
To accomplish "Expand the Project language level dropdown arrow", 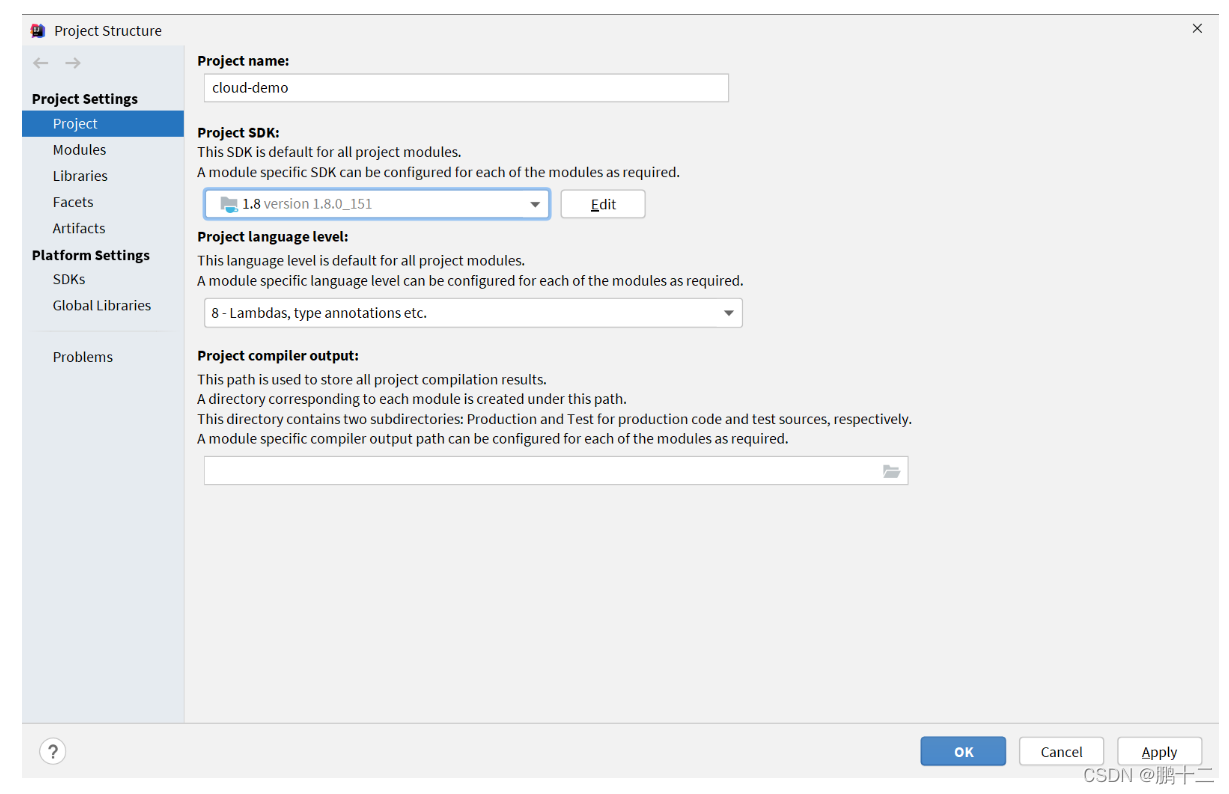I will [x=728, y=313].
